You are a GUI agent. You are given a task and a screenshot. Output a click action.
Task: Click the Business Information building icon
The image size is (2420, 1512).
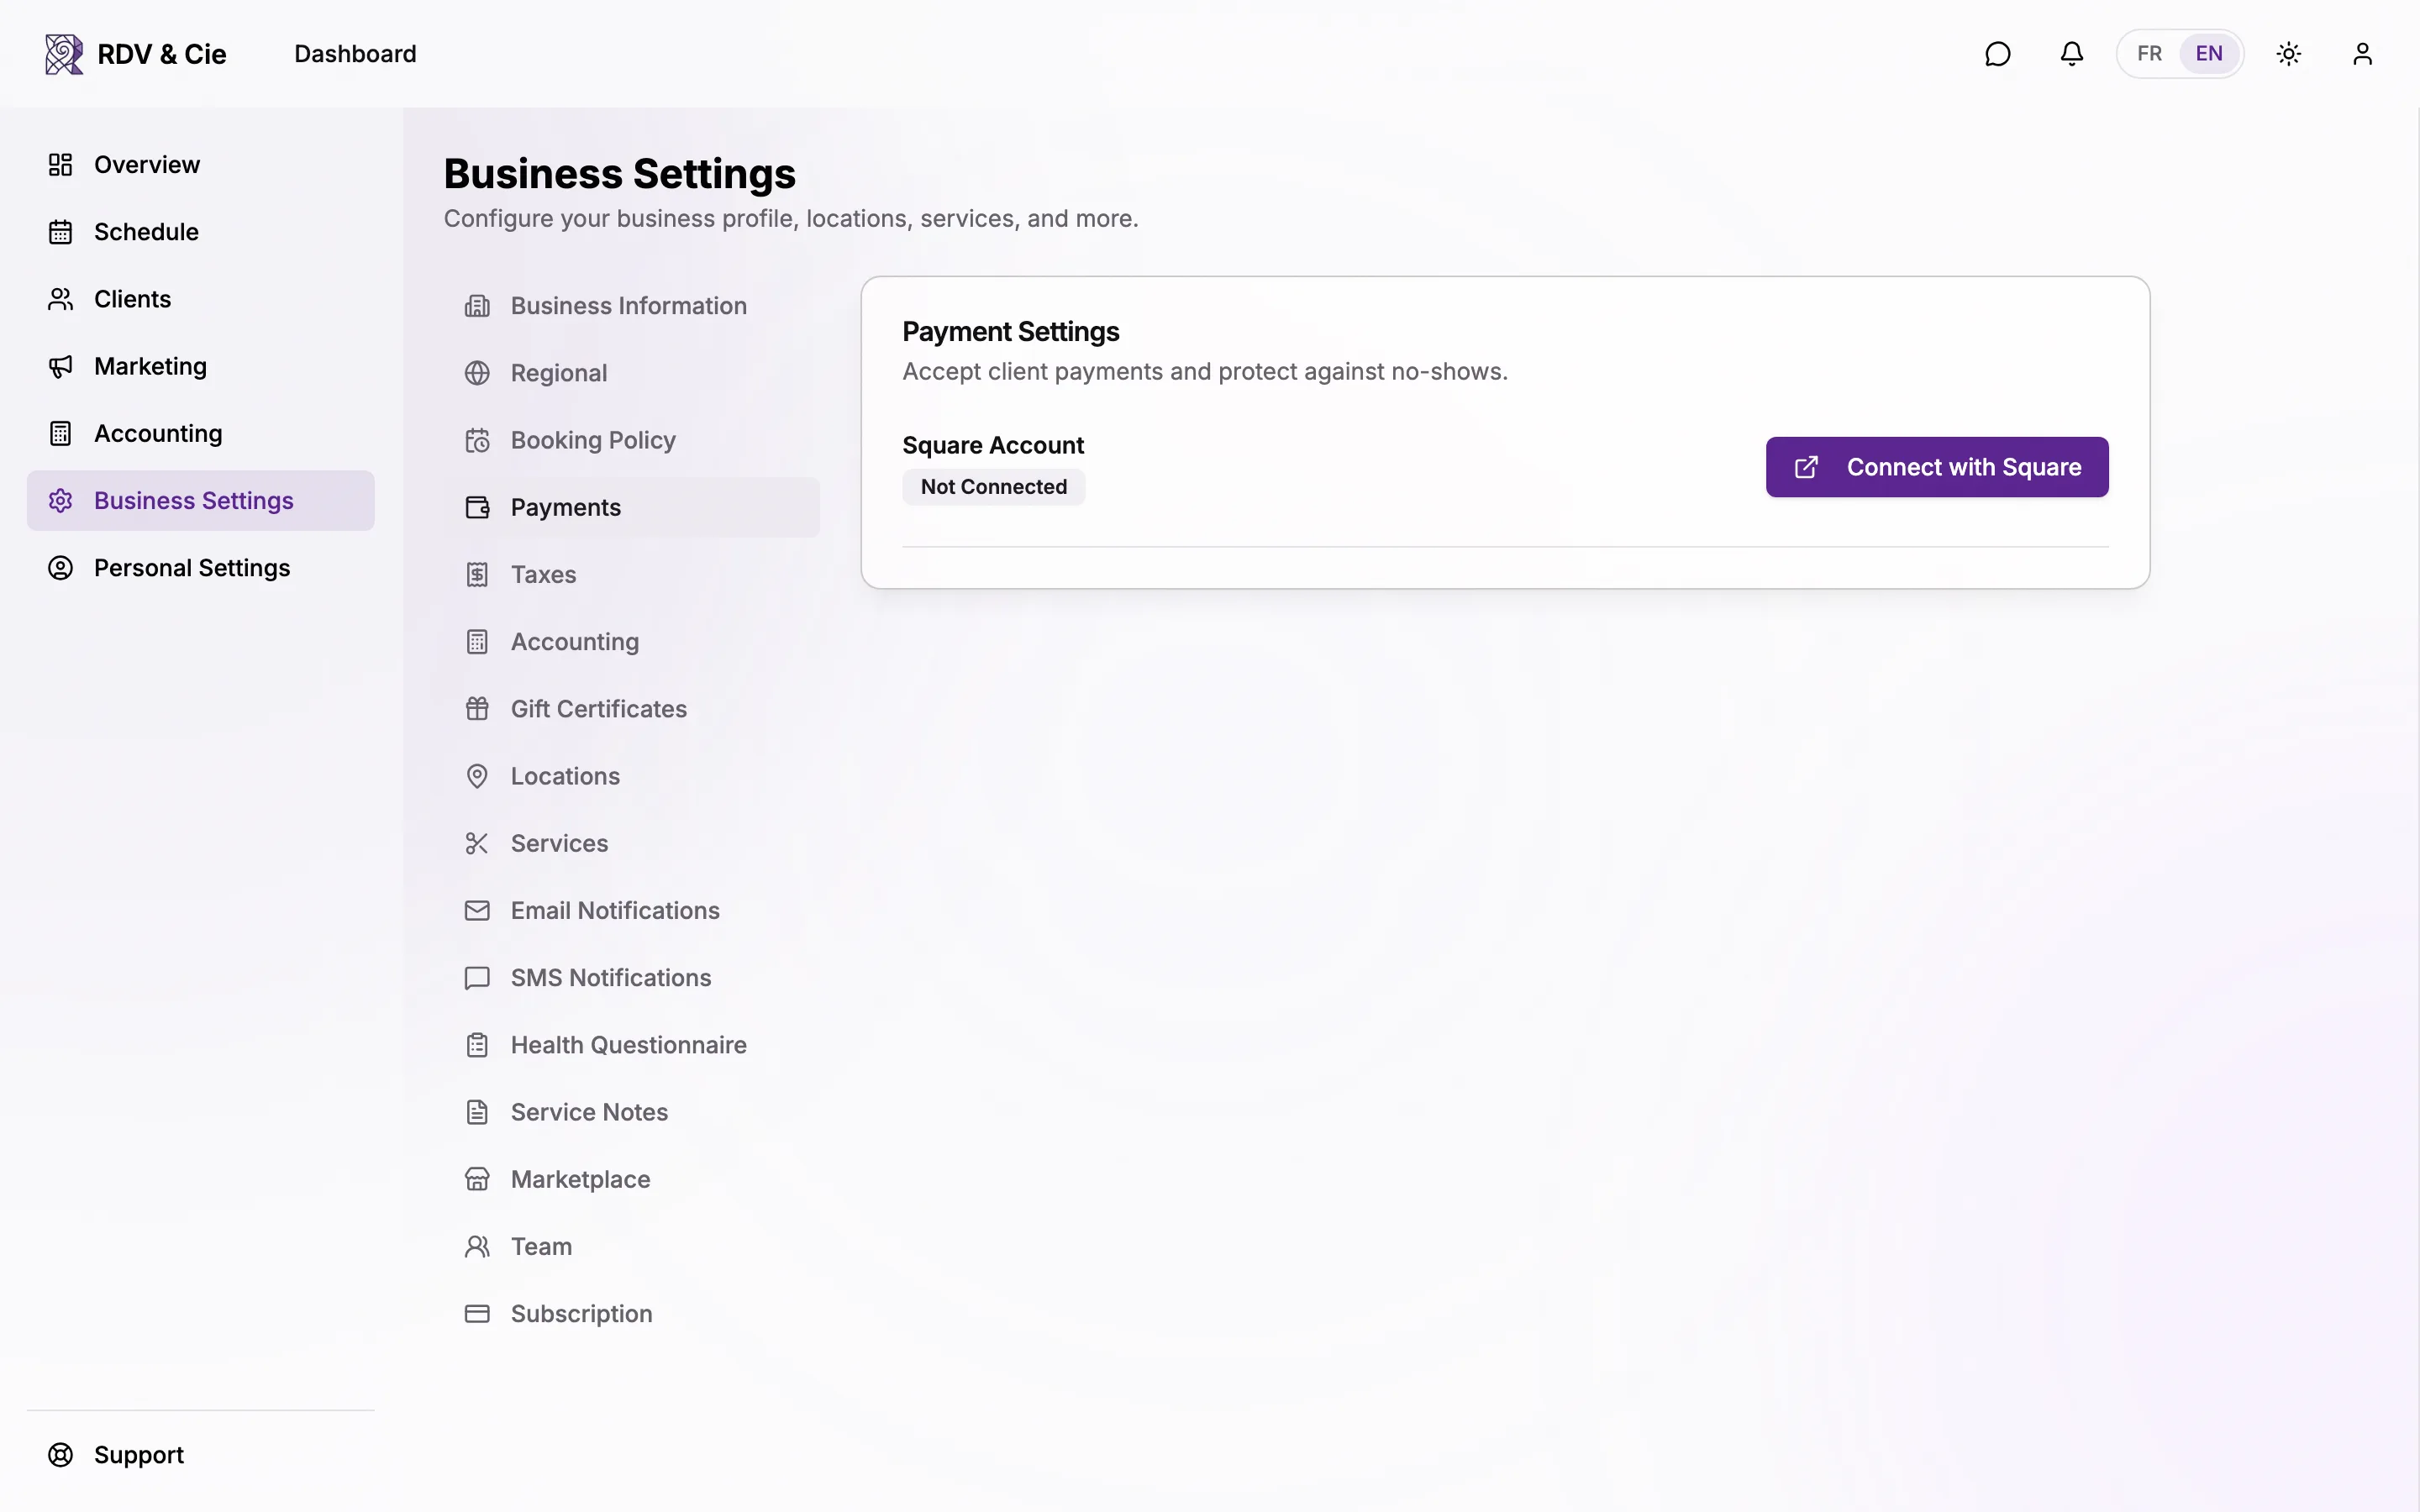[477, 306]
